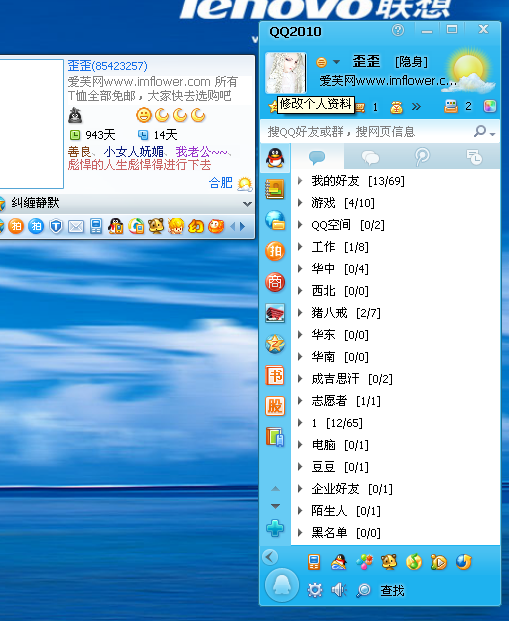Expand the 我的好友 [13/69] group

(300, 181)
